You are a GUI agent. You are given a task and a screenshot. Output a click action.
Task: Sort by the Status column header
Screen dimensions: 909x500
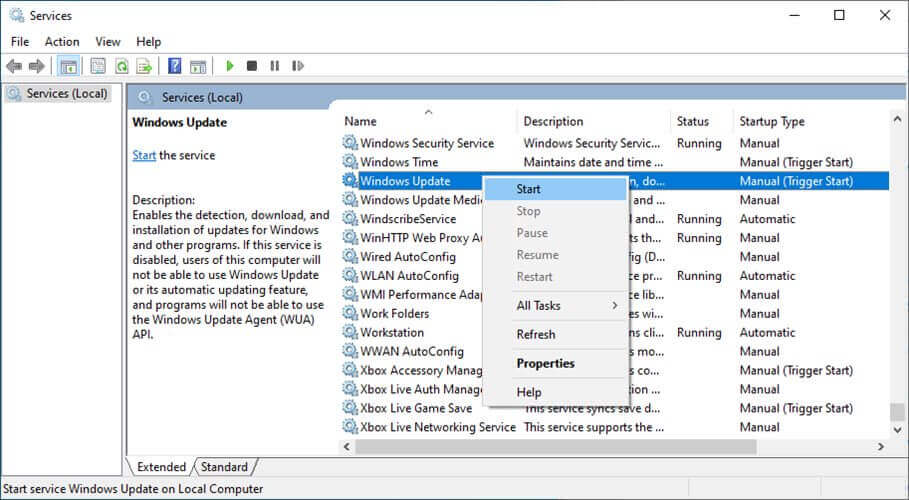click(x=701, y=121)
